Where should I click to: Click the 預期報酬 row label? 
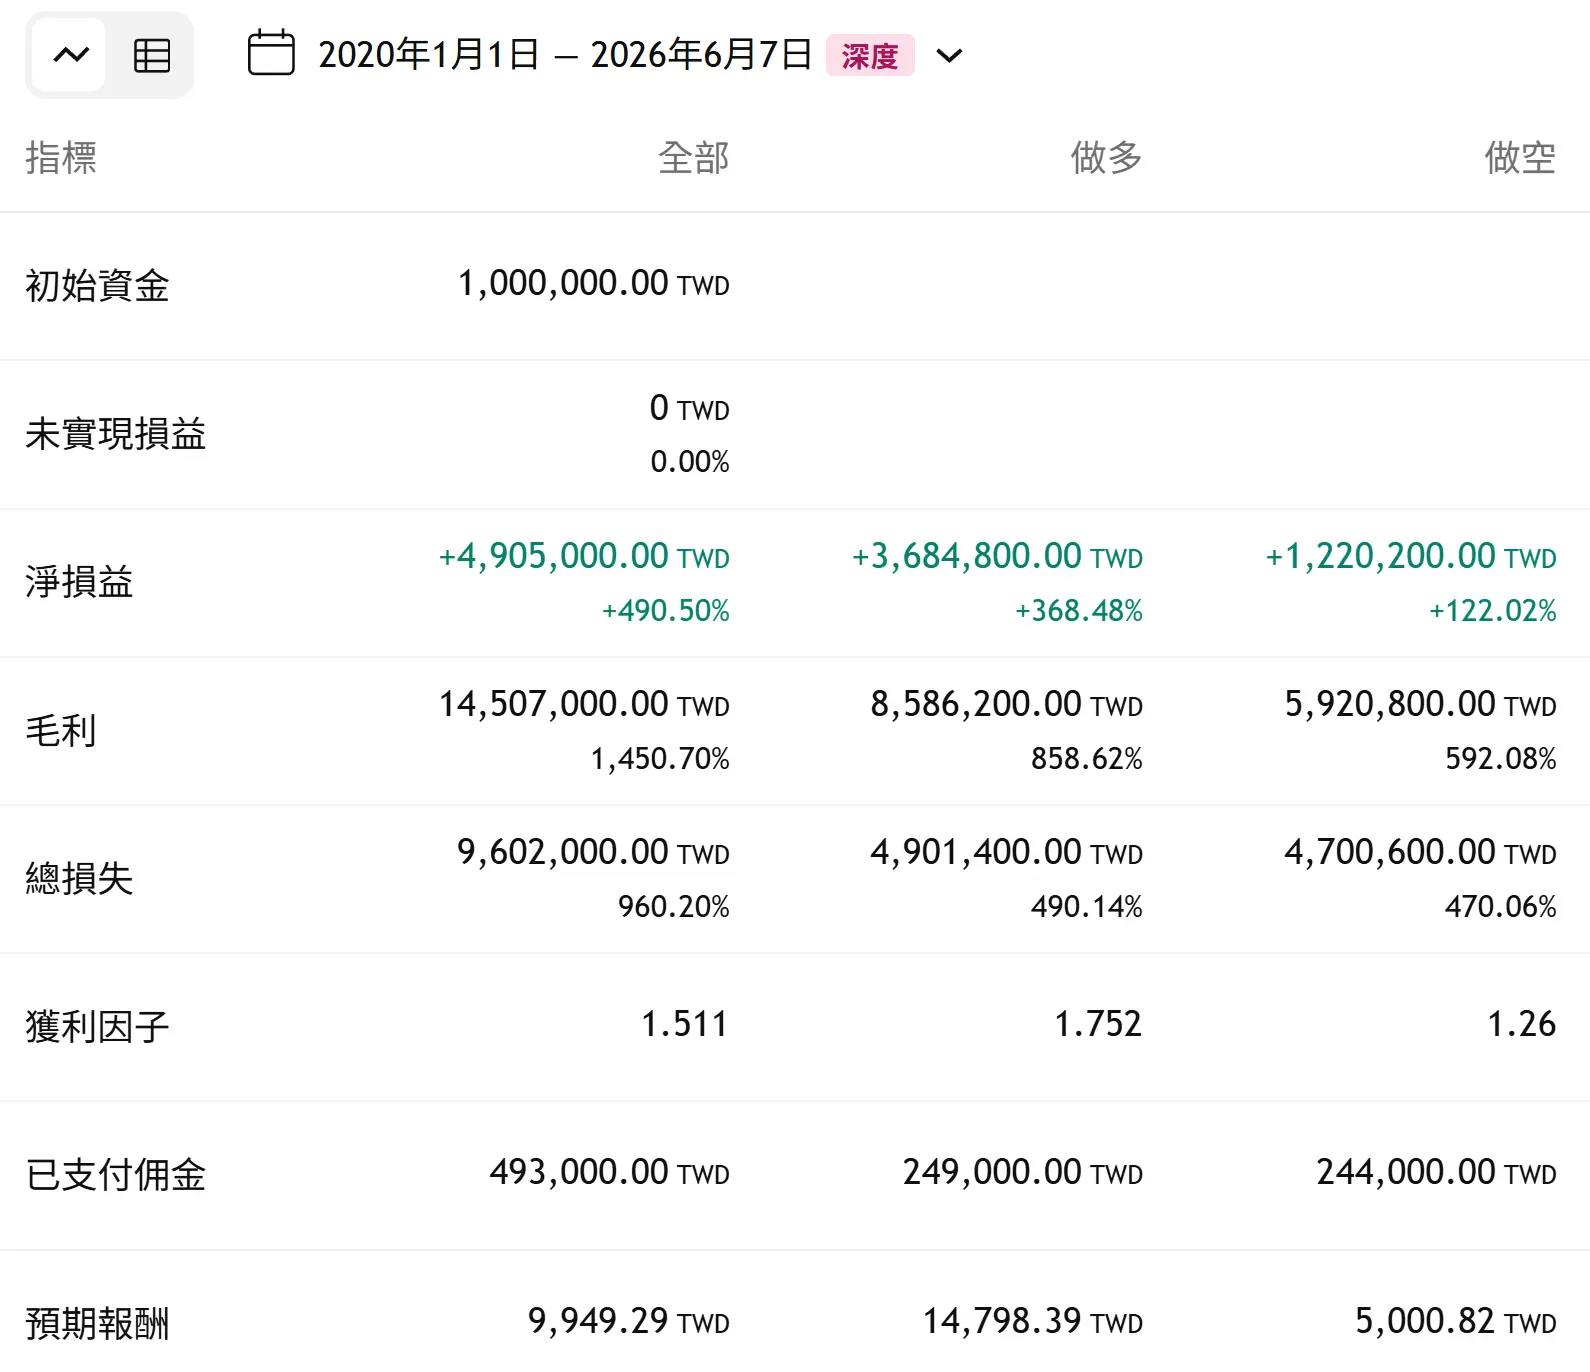pyautogui.click(x=97, y=1322)
